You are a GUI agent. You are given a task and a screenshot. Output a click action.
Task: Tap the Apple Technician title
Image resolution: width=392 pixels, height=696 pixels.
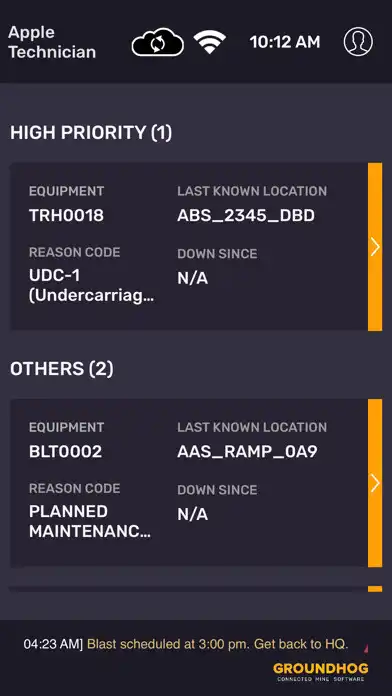click(x=52, y=42)
